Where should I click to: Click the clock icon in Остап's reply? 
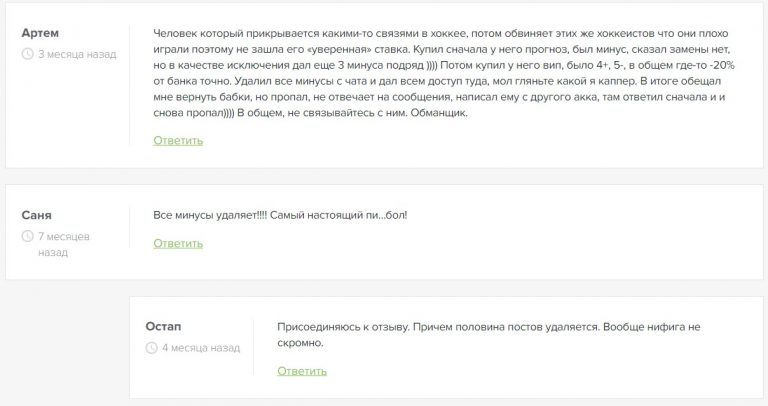click(x=151, y=348)
